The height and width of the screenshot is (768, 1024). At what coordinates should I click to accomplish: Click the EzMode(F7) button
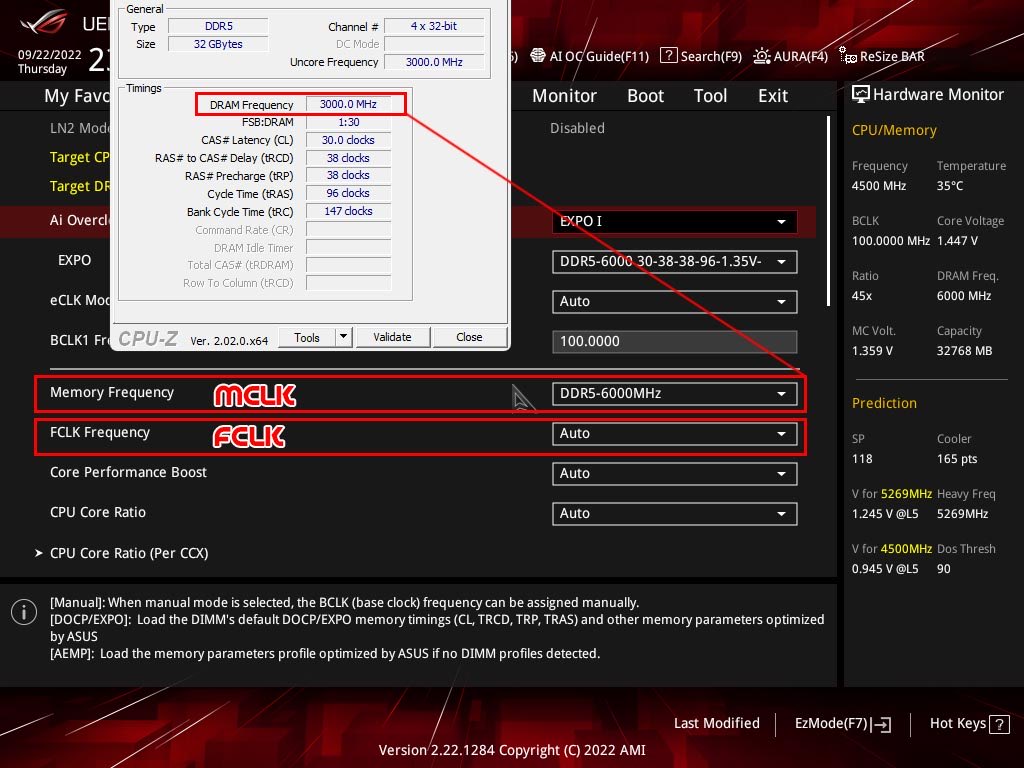click(x=842, y=724)
